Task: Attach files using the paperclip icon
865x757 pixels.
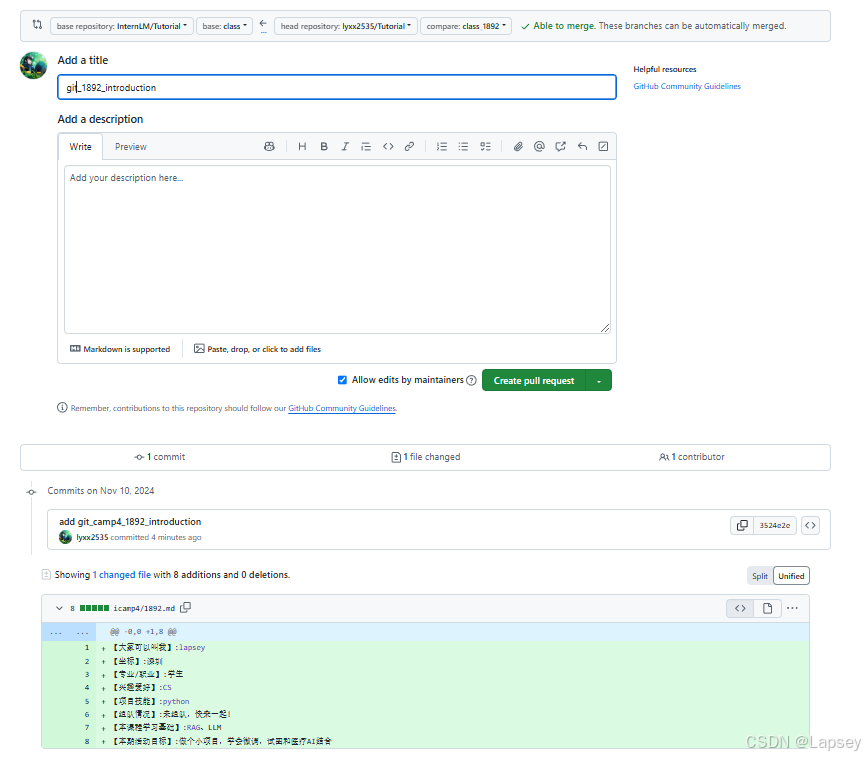Action: click(x=518, y=147)
